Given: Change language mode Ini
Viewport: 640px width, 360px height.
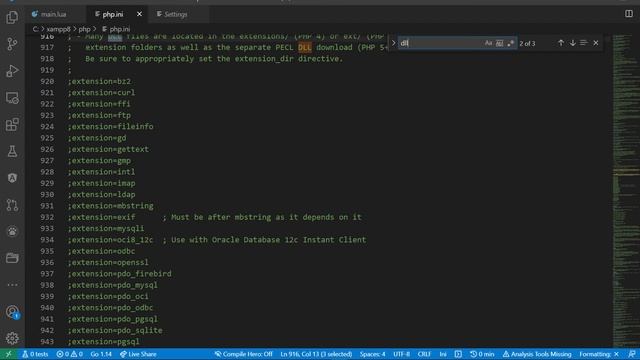Looking at the screenshot, I should pyautogui.click(x=443, y=354).
